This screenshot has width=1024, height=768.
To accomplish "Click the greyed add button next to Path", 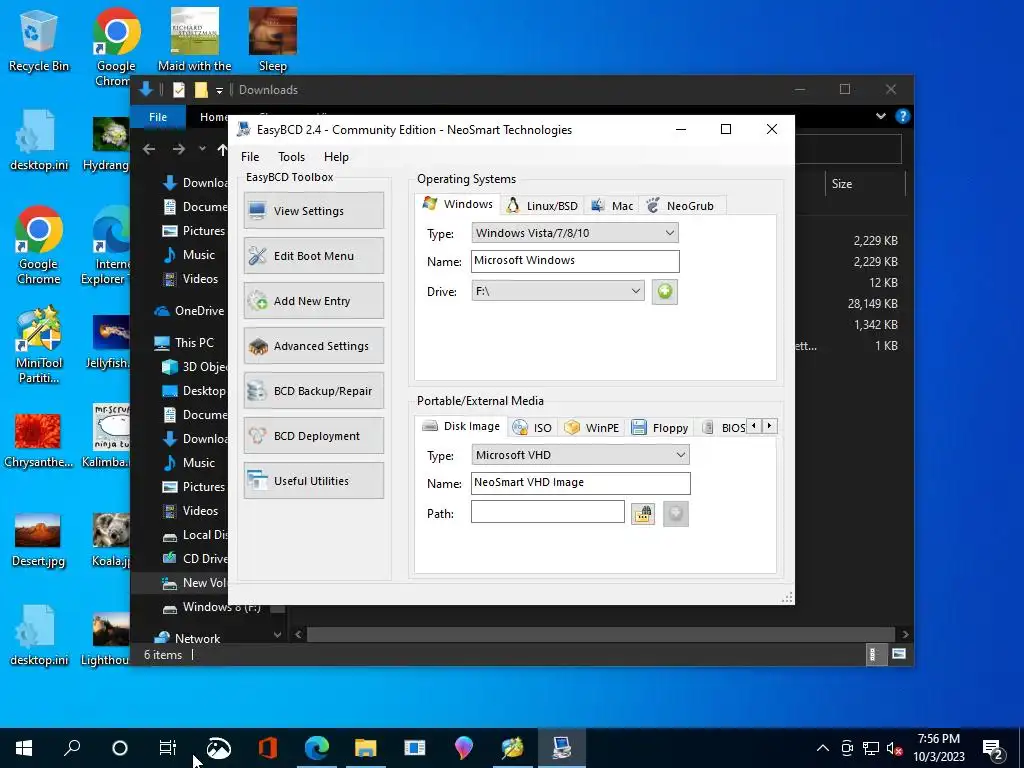I will pyautogui.click(x=675, y=513).
